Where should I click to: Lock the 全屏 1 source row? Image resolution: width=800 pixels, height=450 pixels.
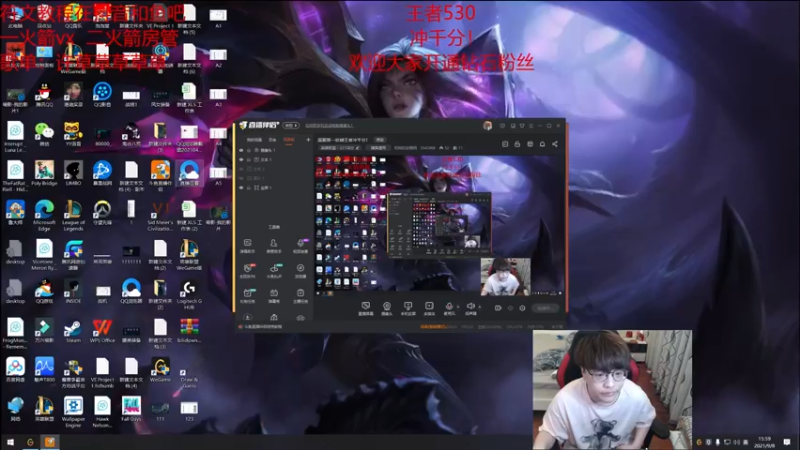[x=249, y=188]
